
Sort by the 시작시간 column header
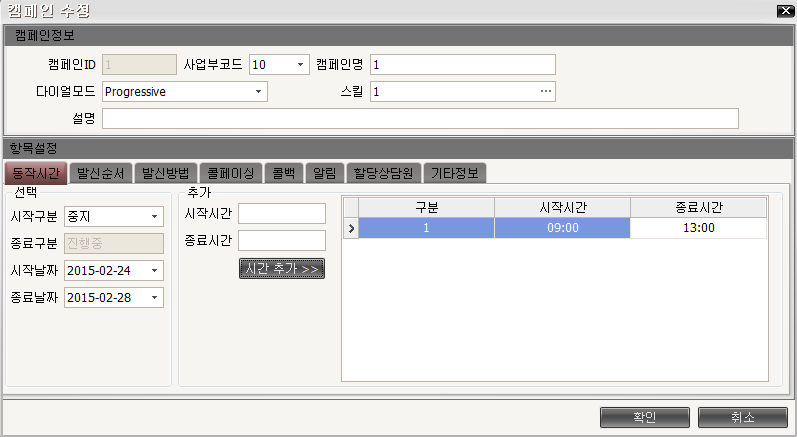562,207
